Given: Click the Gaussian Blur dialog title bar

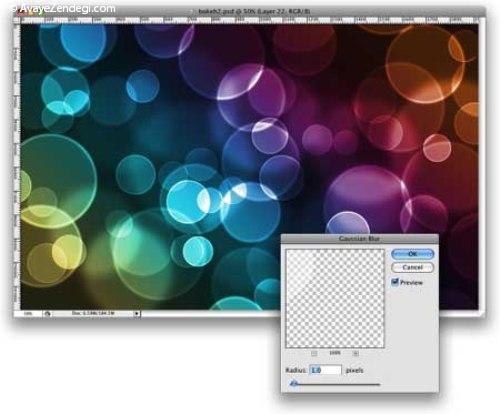Looking at the screenshot, I should [x=359, y=239].
